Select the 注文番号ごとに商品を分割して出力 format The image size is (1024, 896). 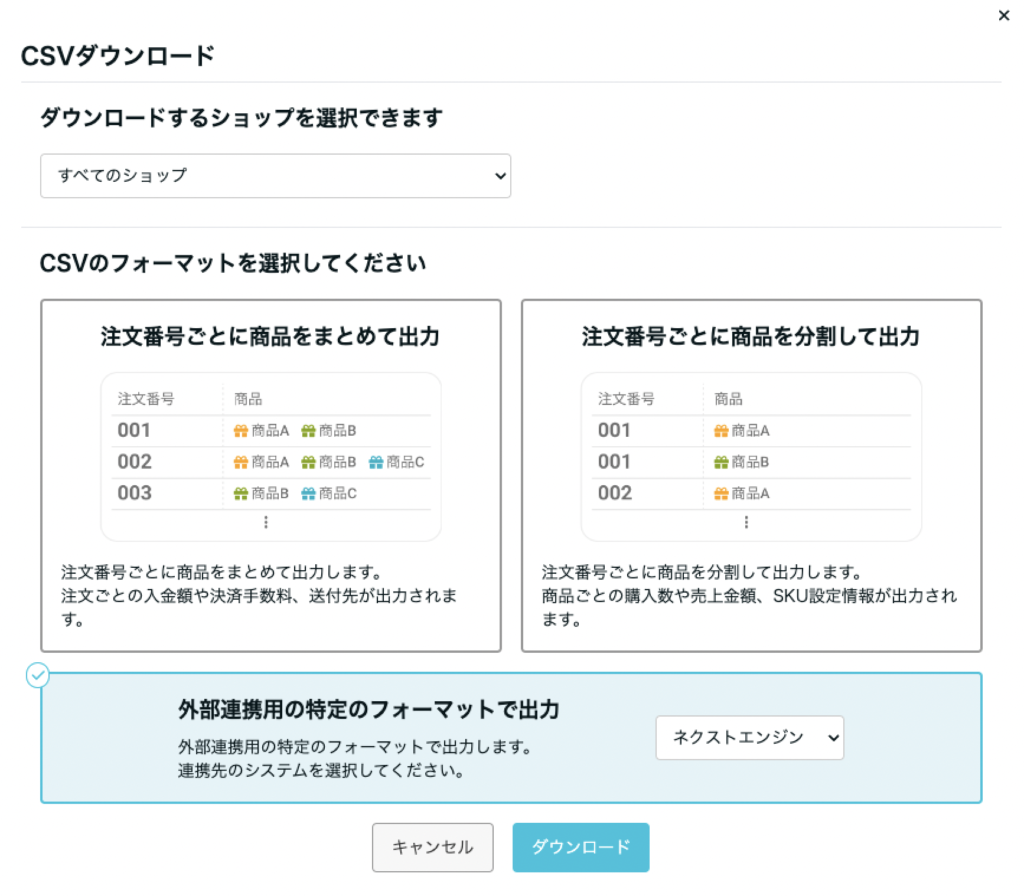750,337
